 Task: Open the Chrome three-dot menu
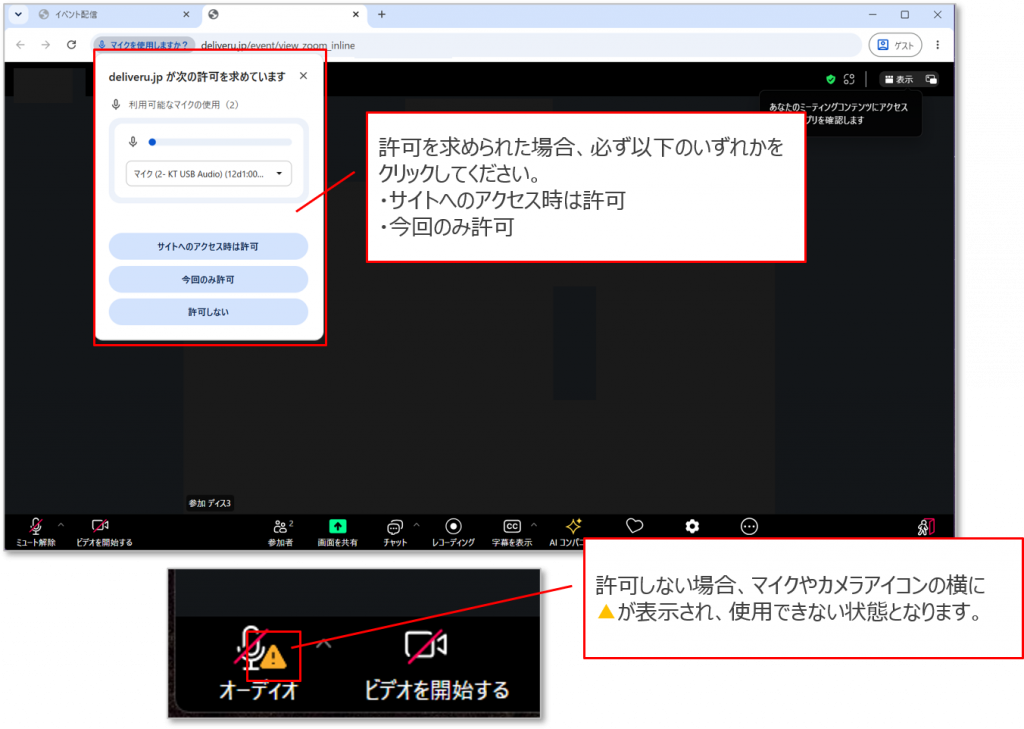[x=938, y=45]
